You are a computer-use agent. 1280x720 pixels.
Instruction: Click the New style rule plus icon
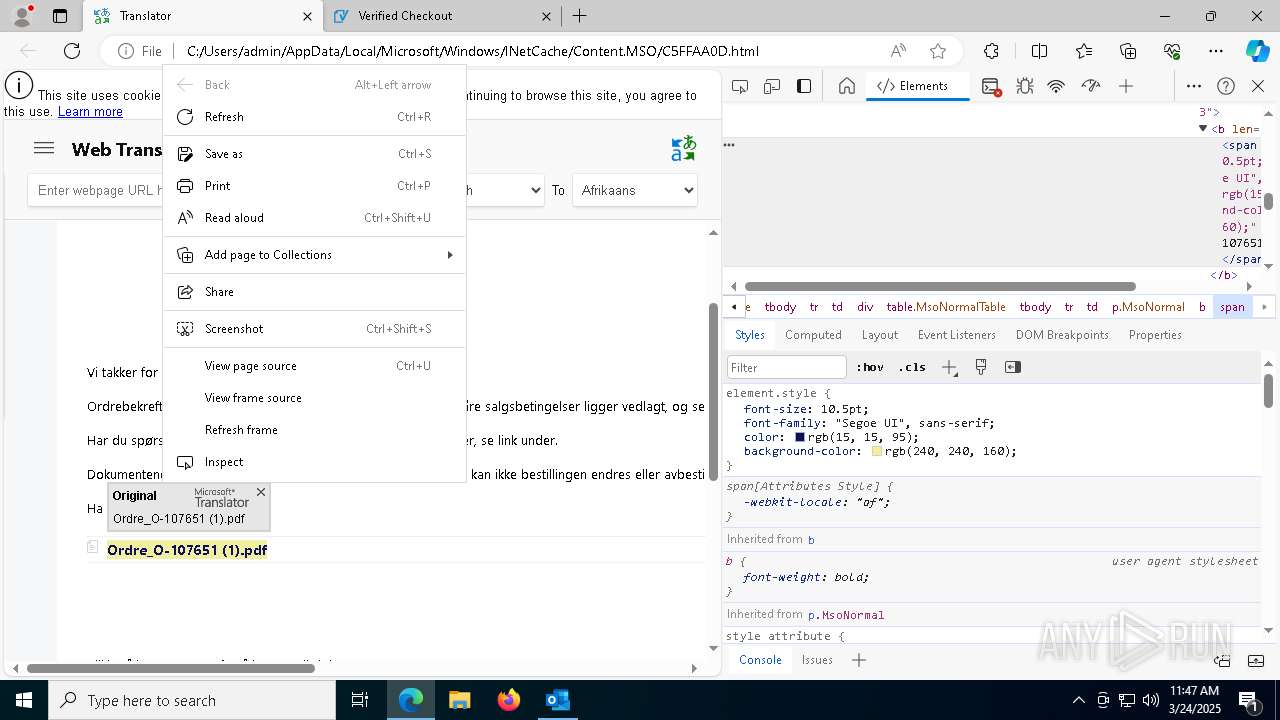[x=949, y=367]
